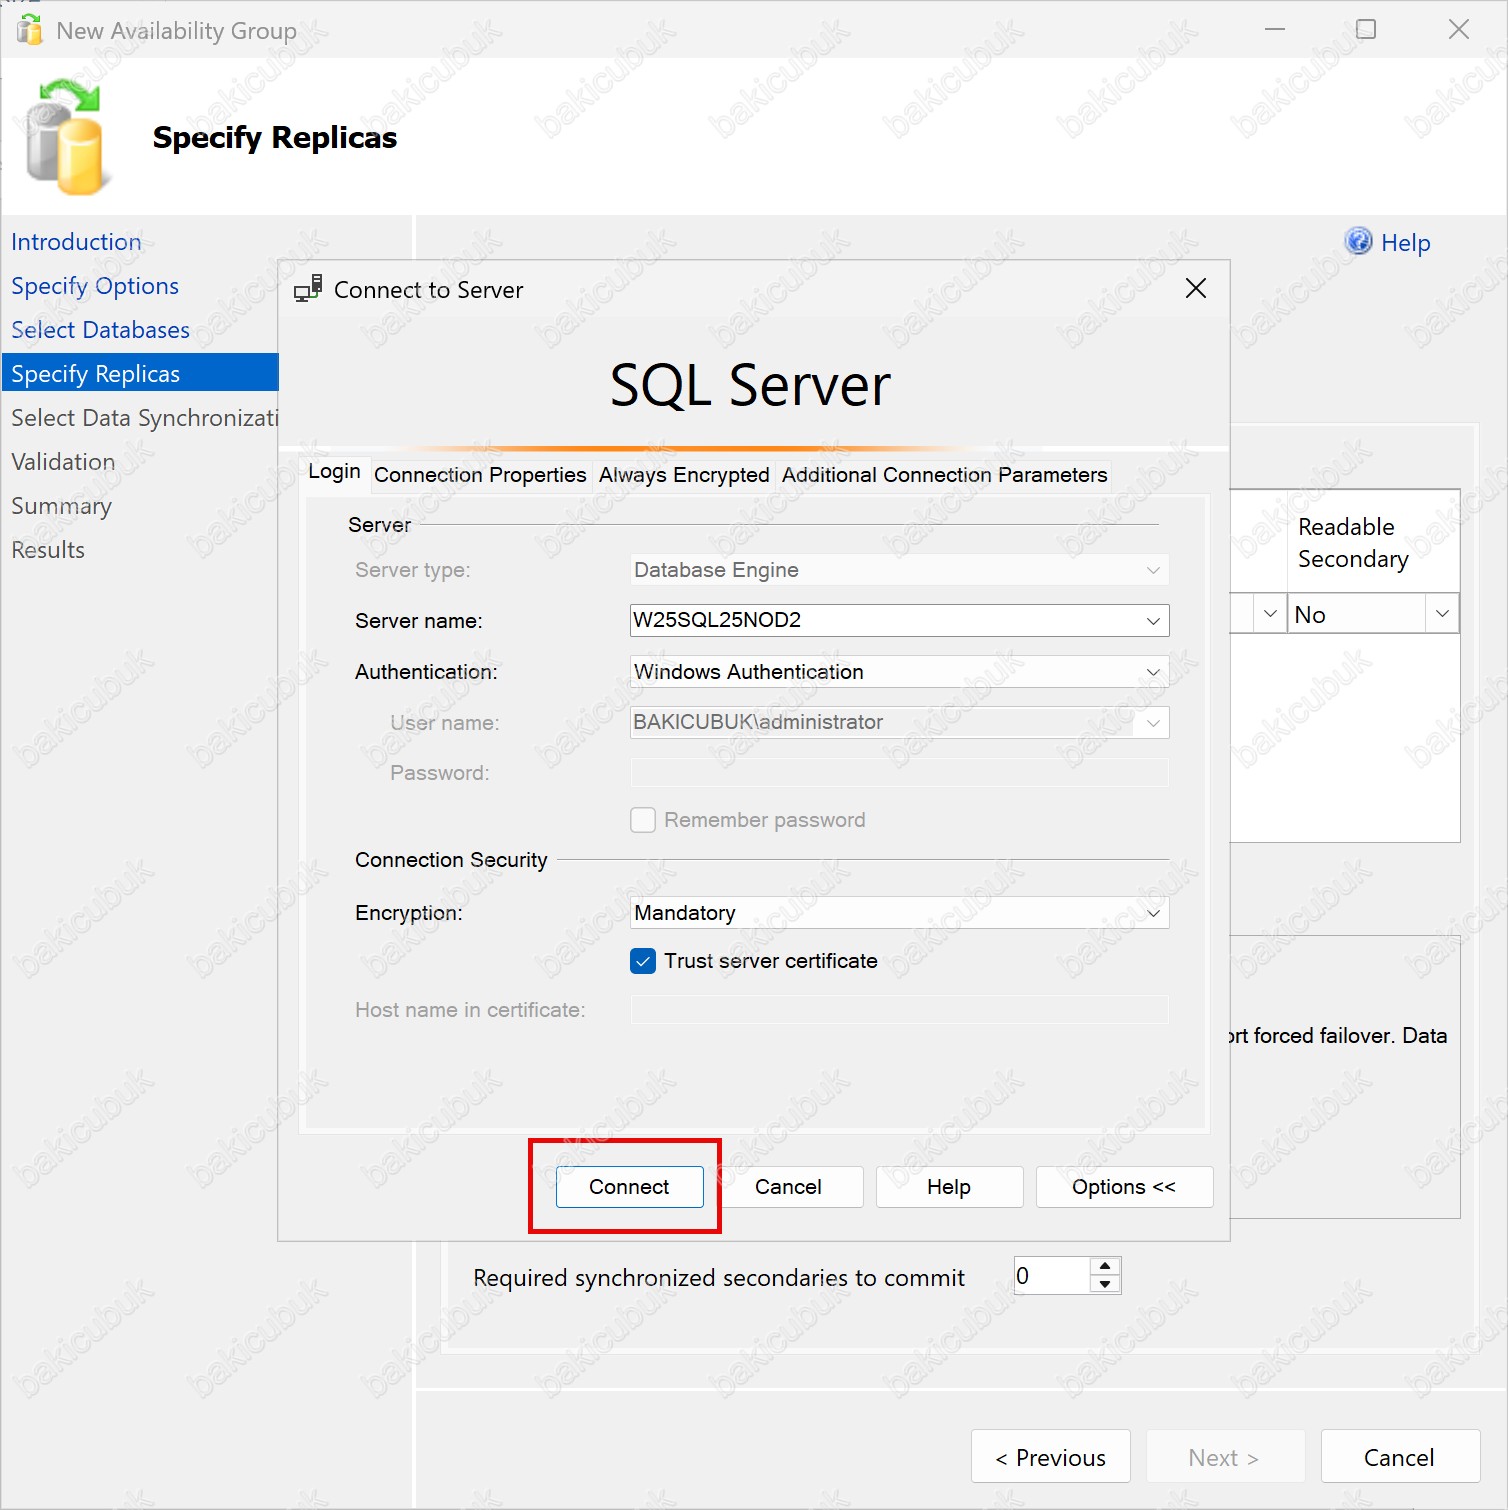Viewport: 1508px width, 1510px height.
Task: Click the blue Help globe icon
Action: 1358,242
